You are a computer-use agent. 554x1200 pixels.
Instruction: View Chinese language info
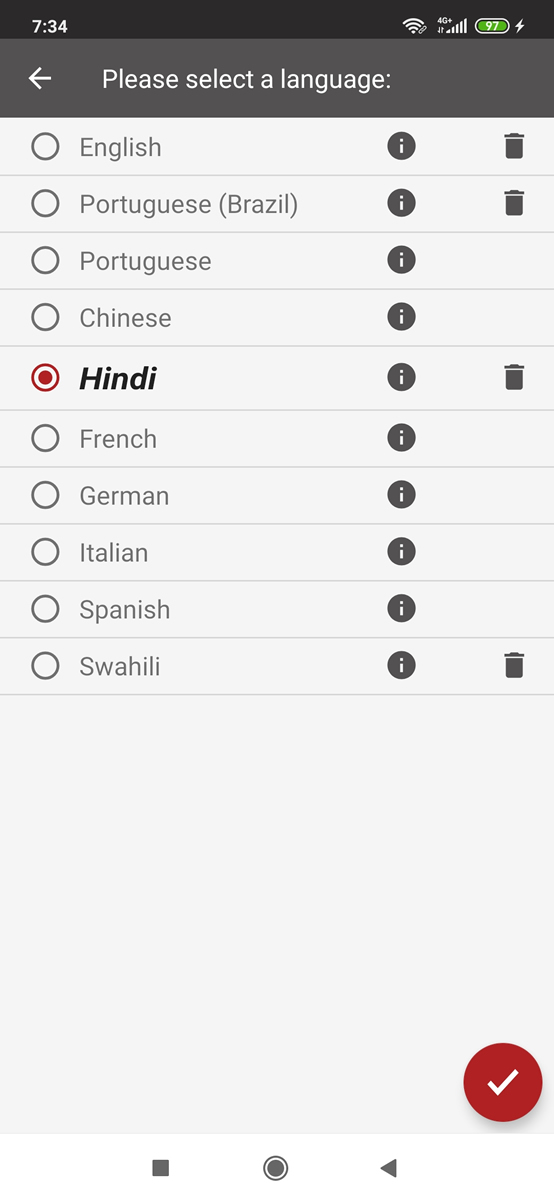401,318
